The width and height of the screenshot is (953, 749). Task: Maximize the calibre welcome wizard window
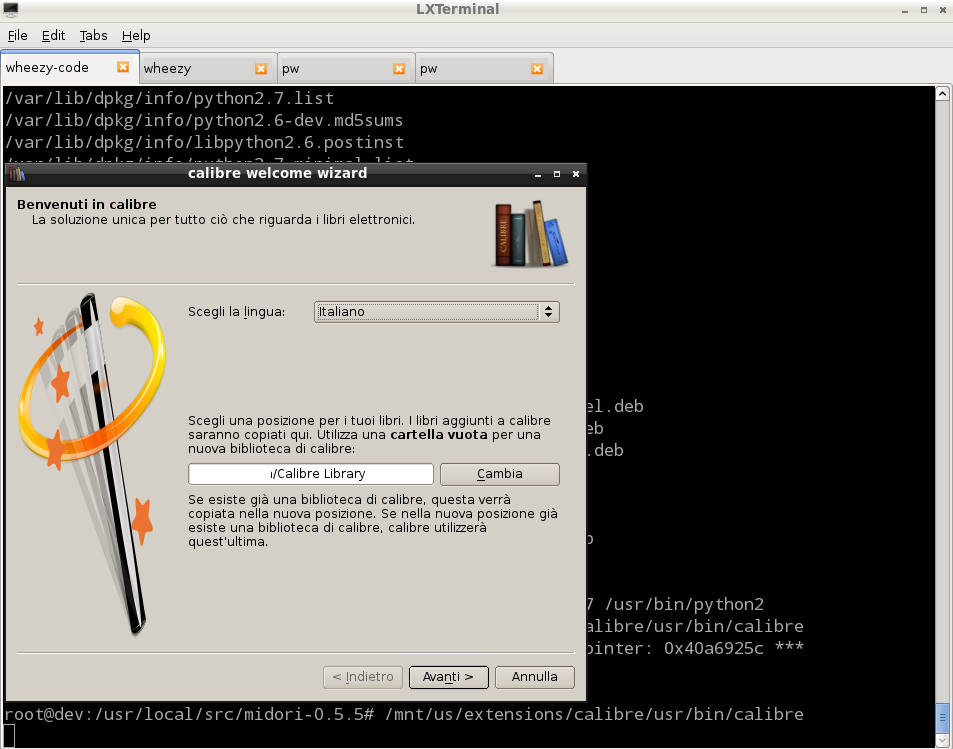557,174
